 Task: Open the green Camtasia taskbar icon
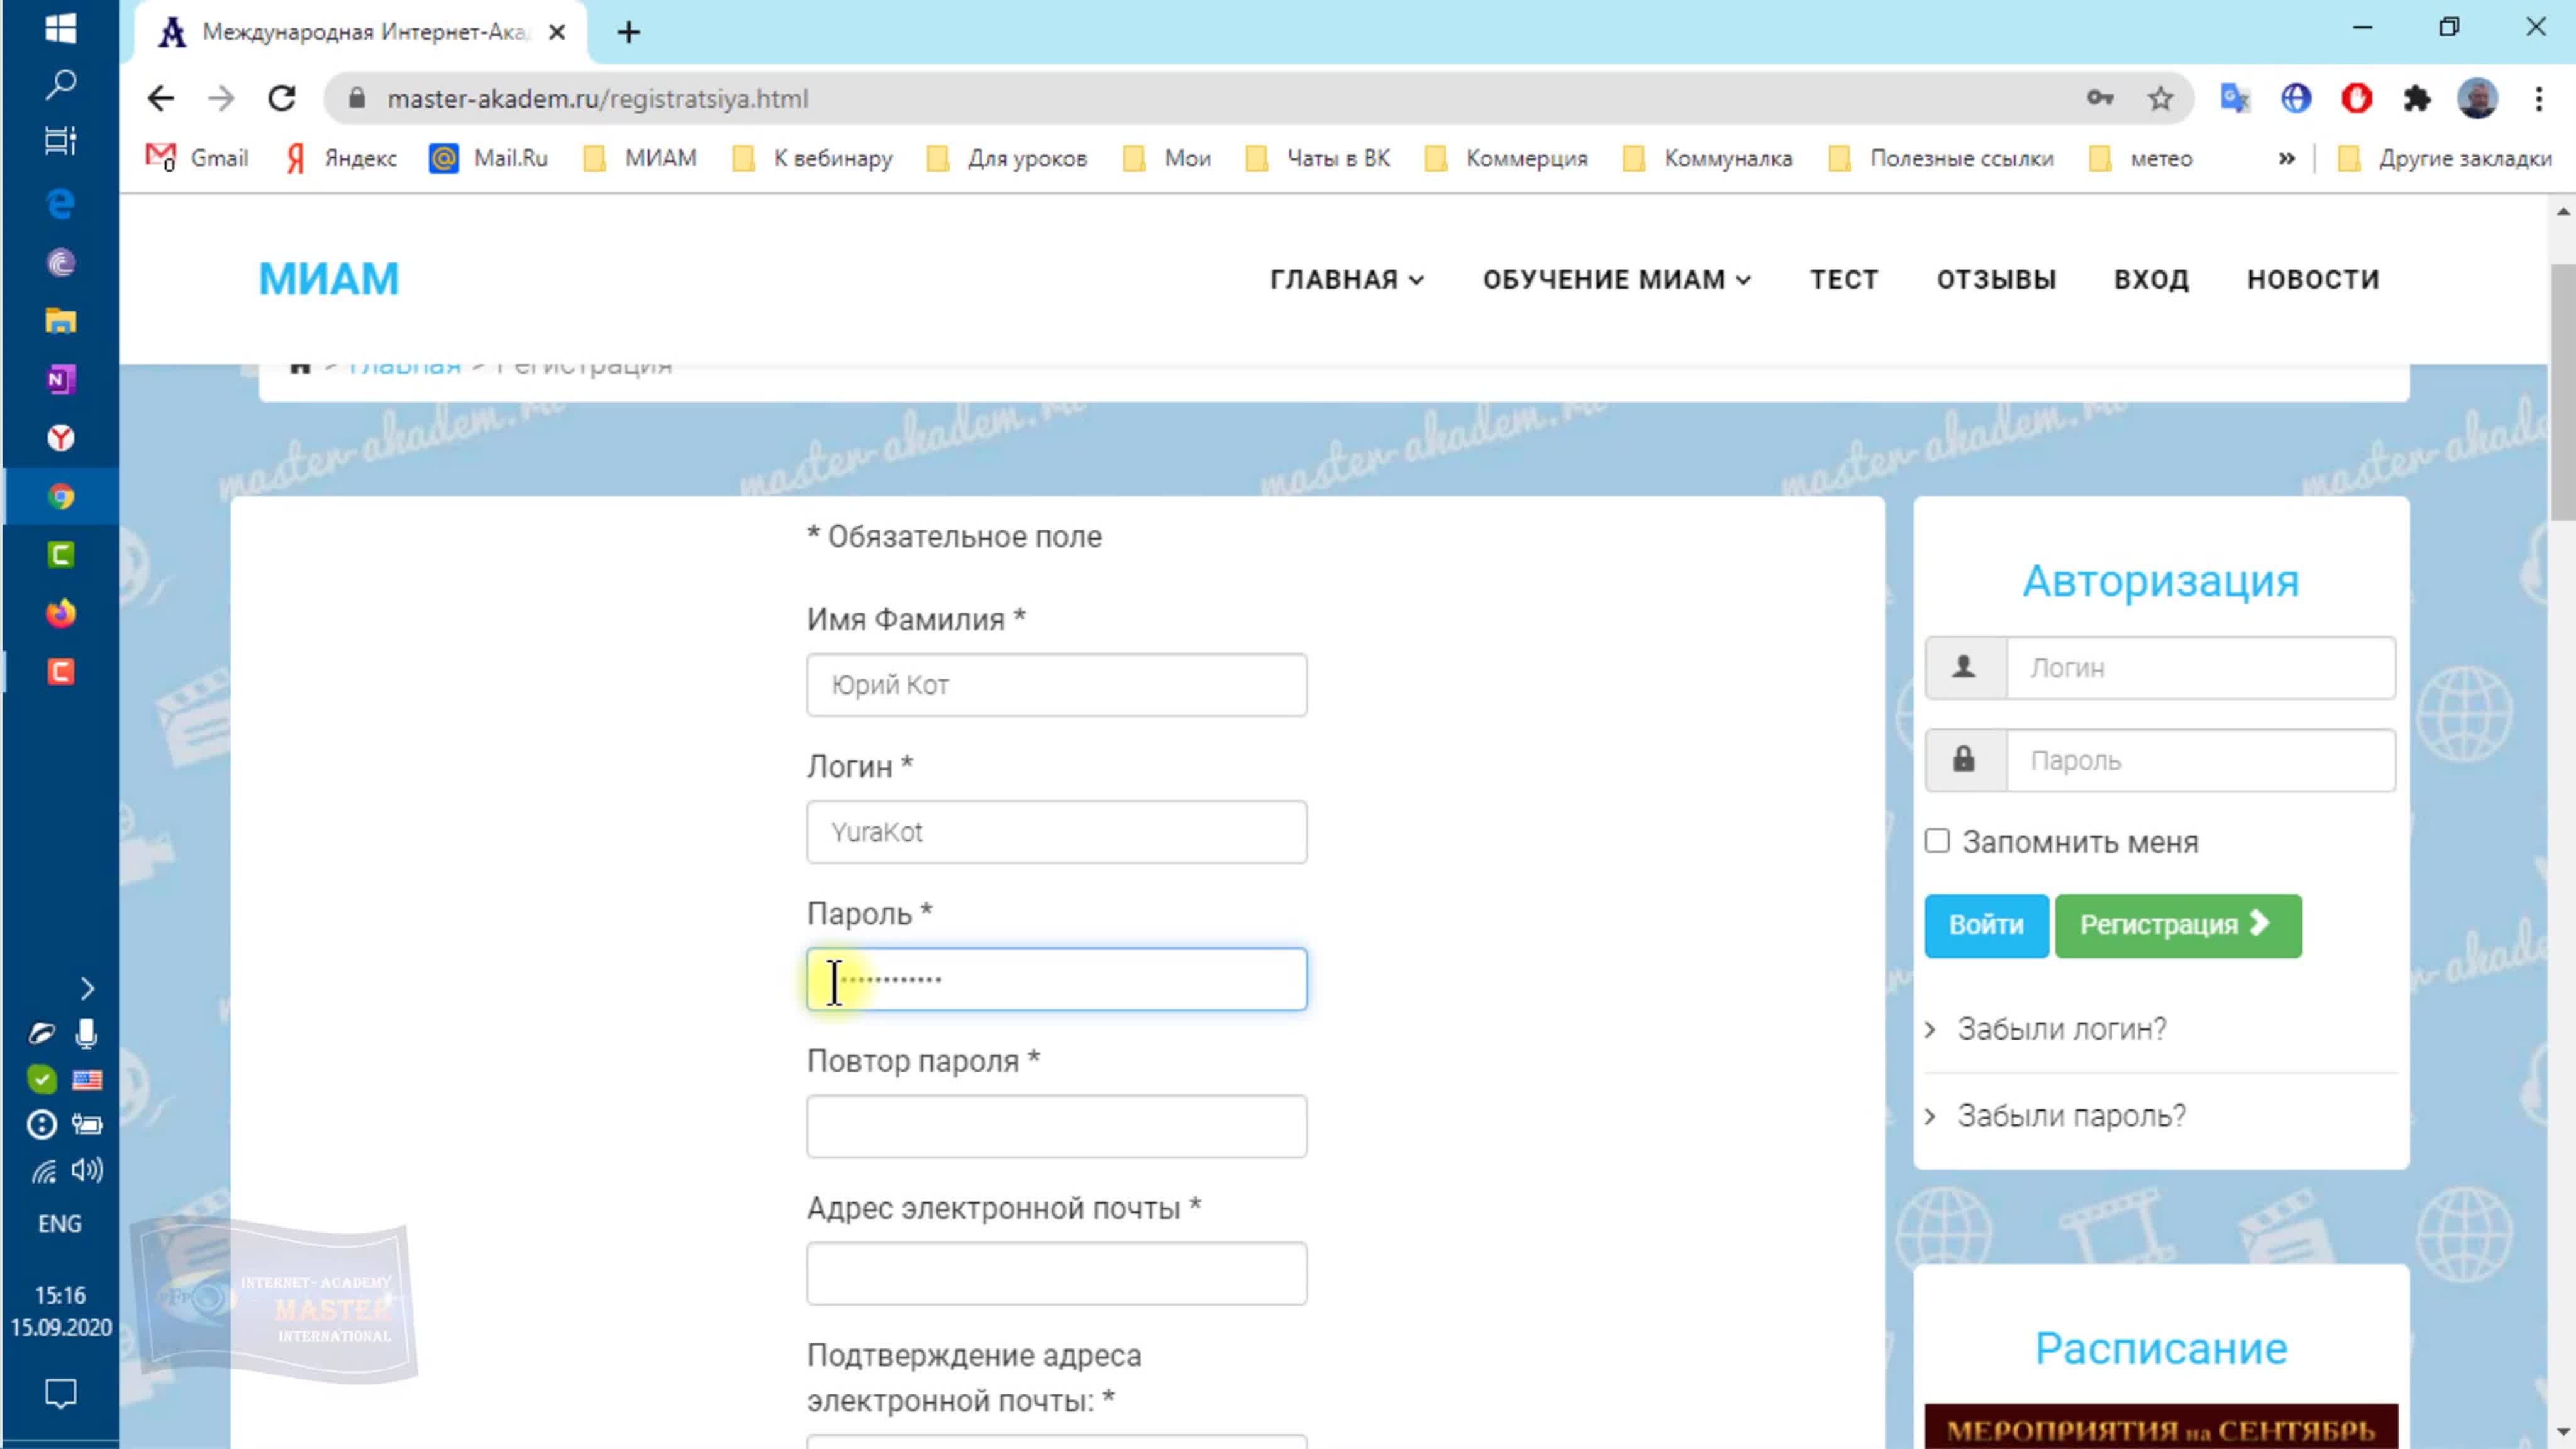[60, 554]
